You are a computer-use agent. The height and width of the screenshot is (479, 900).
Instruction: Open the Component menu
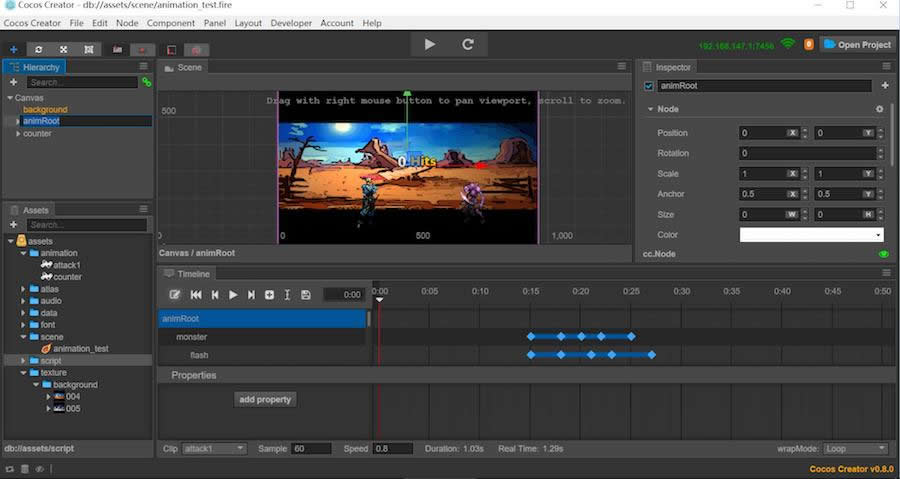[x=170, y=23]
